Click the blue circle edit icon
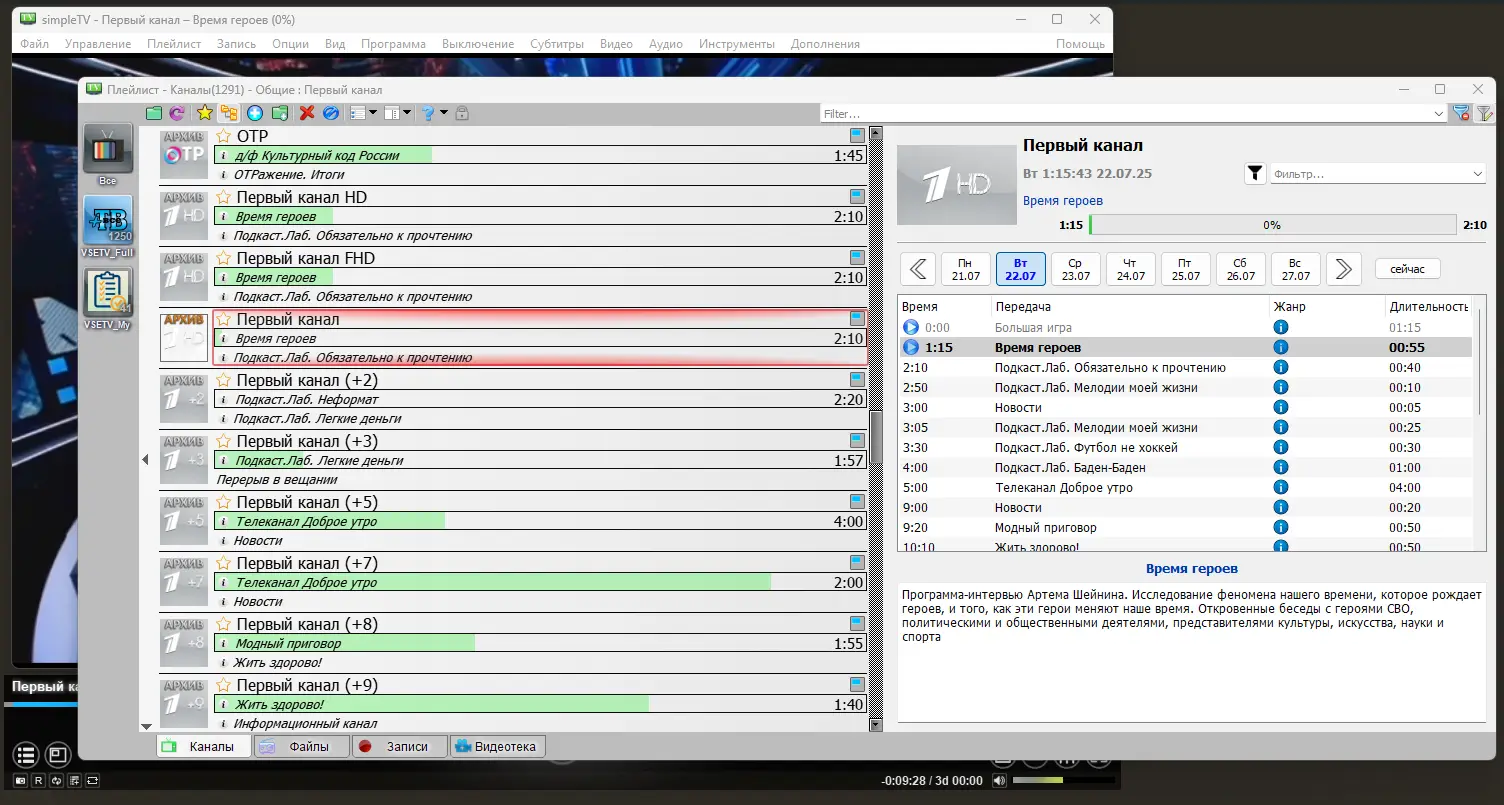Viewport: 1504px width, 805px height. [x=331, y=113]
